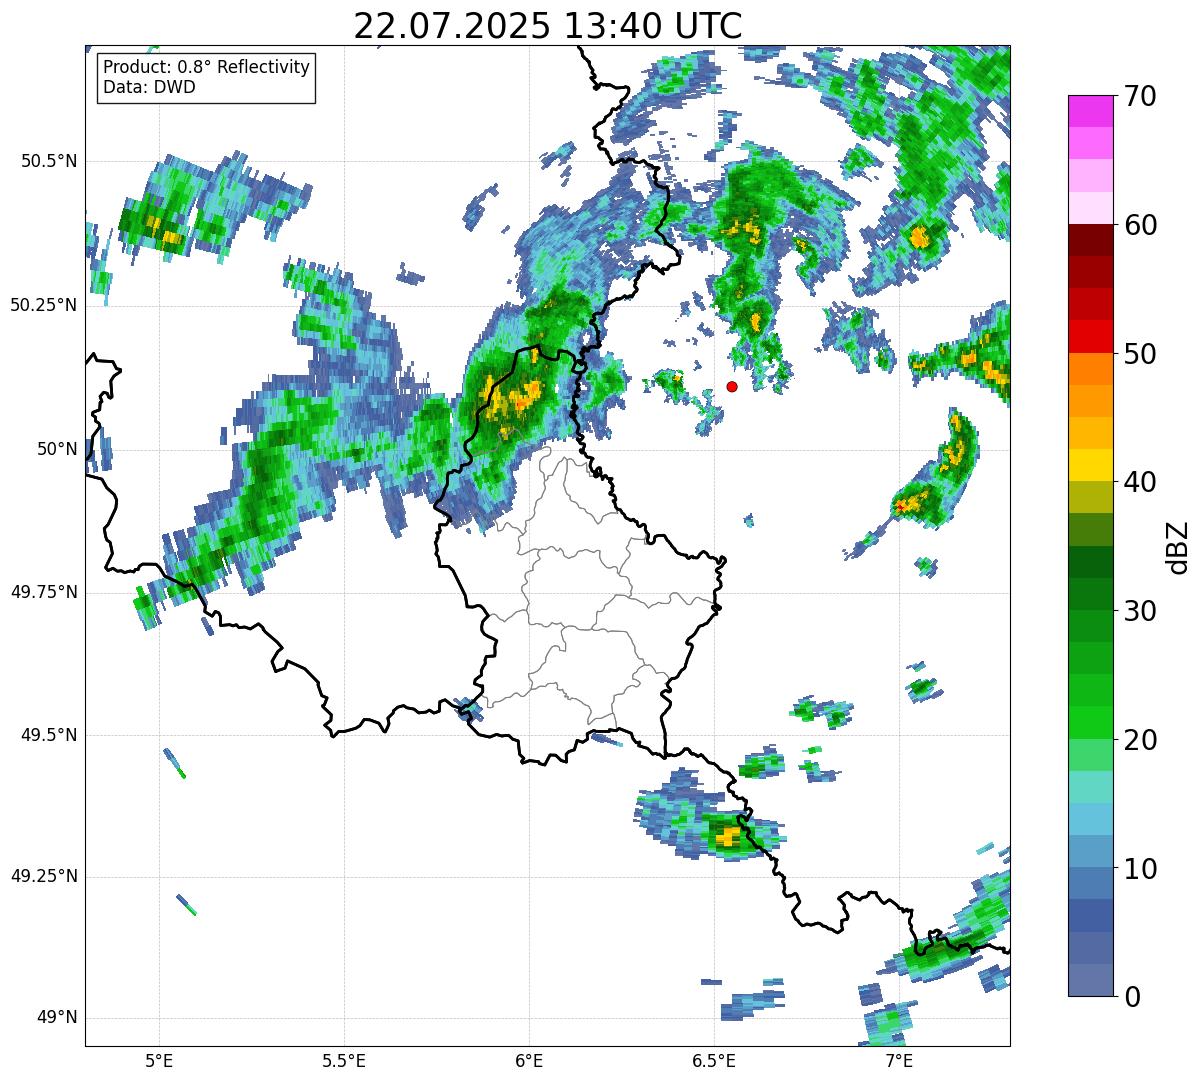Click the 7°E longitude label

point(899,1060)
